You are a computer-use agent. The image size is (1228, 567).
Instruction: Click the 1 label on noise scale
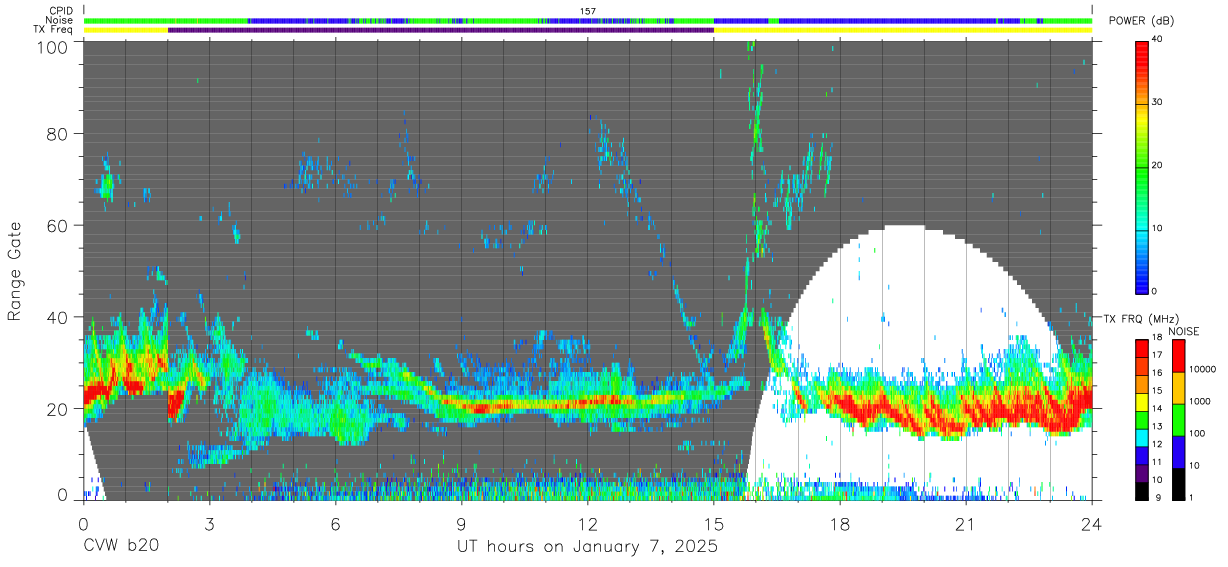click(1193, 497)
